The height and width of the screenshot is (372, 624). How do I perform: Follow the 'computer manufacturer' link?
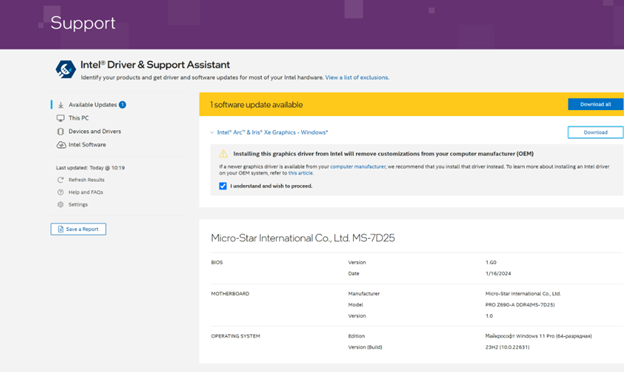click(x=358, y=167)
